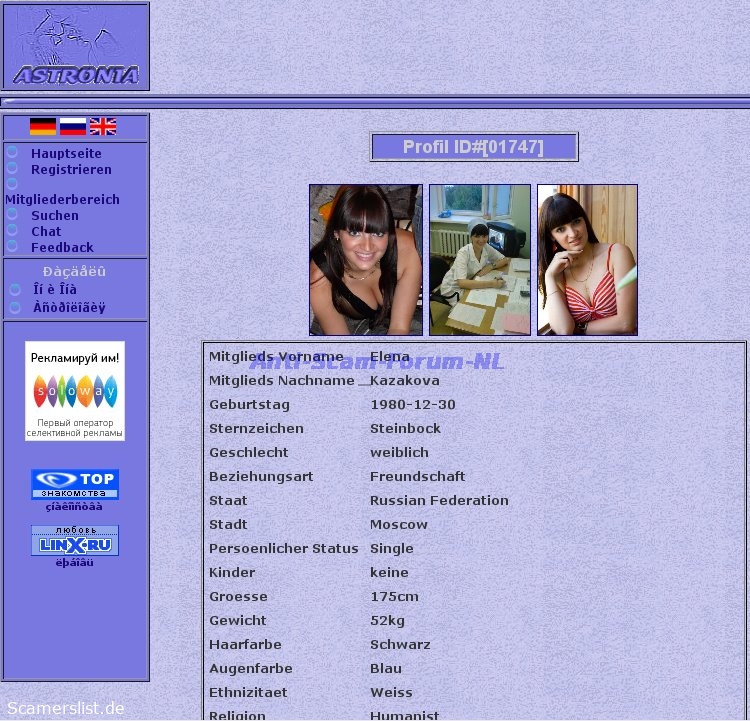Enlarge the middle office desk photo
The width and height of the screenshot is (750, 721).
point(480,259)
